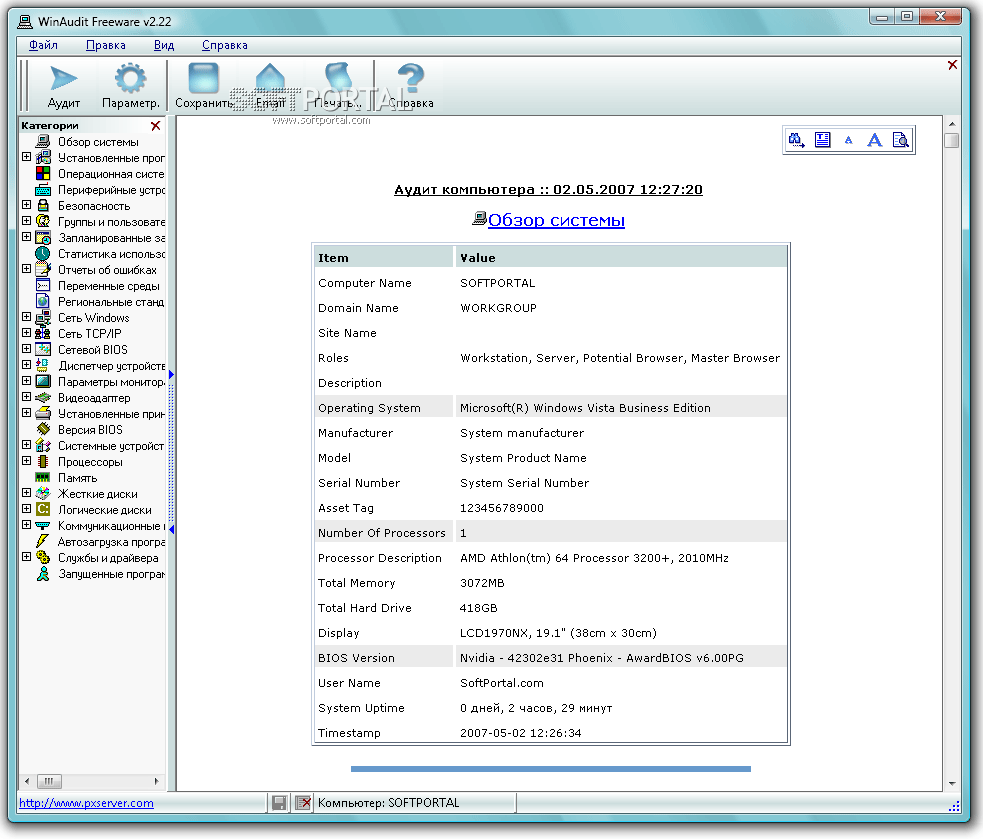Viewport: 983px width, 839px height.
Task: Select Запущенные программы category
Action: (111, 574)
